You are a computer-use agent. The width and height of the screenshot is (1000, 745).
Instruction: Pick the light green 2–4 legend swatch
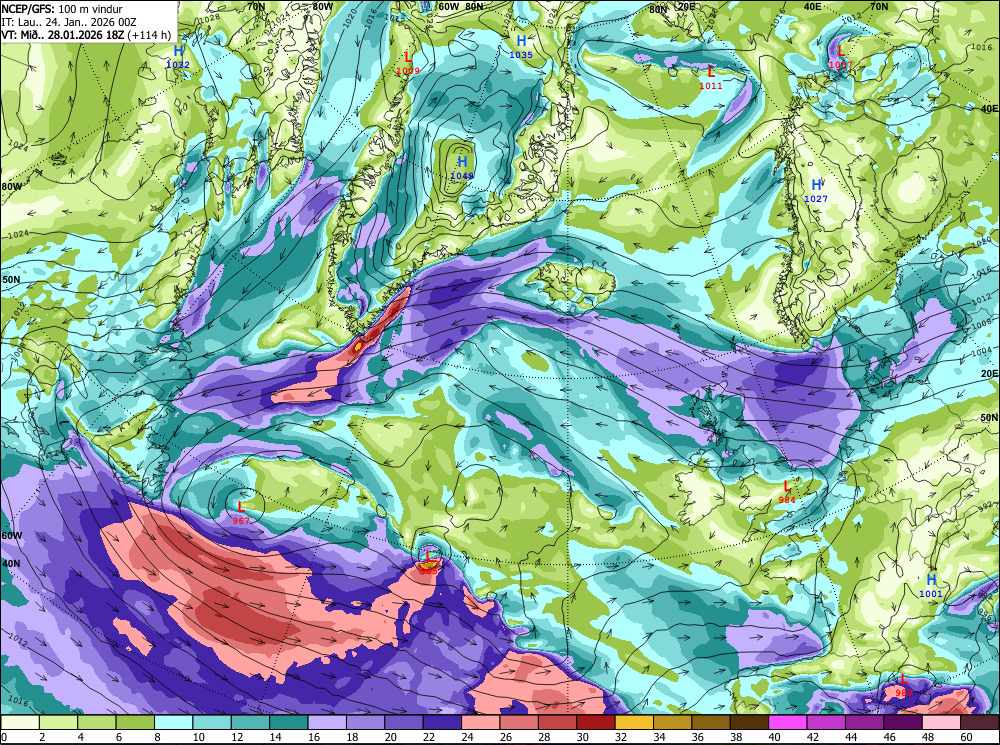(x=59, y=722)
